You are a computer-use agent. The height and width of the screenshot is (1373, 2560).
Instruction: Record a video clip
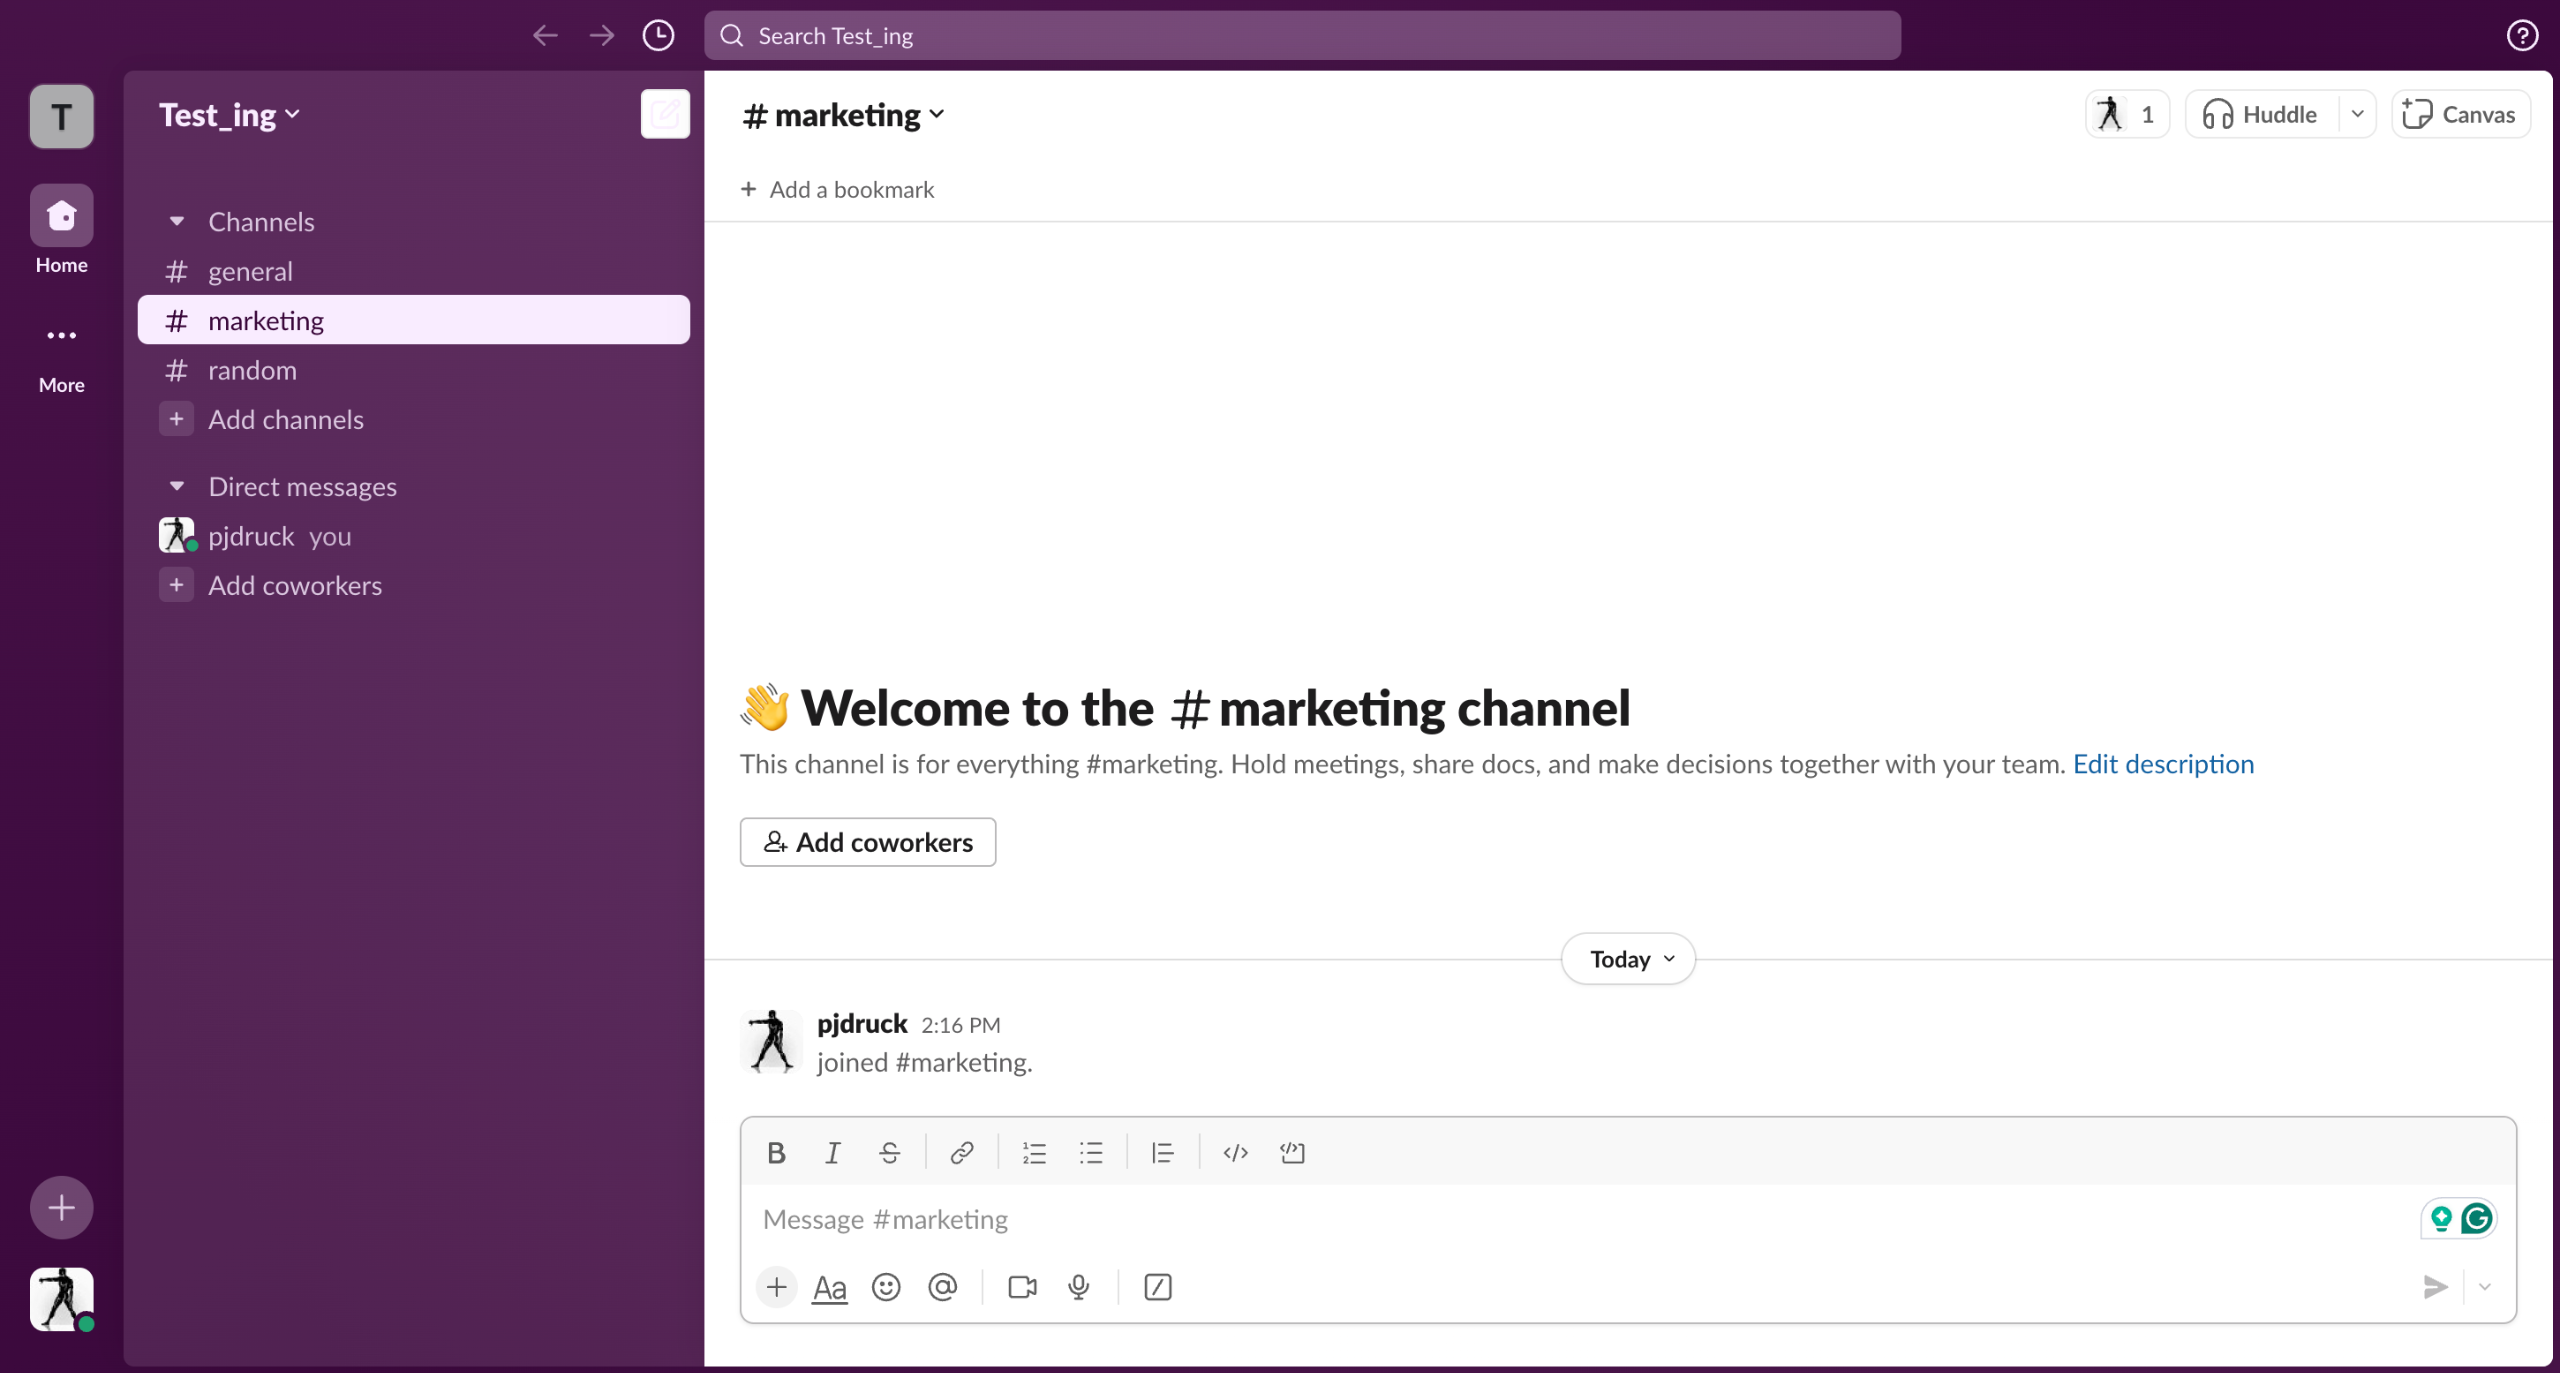tap(1022, 1287)
